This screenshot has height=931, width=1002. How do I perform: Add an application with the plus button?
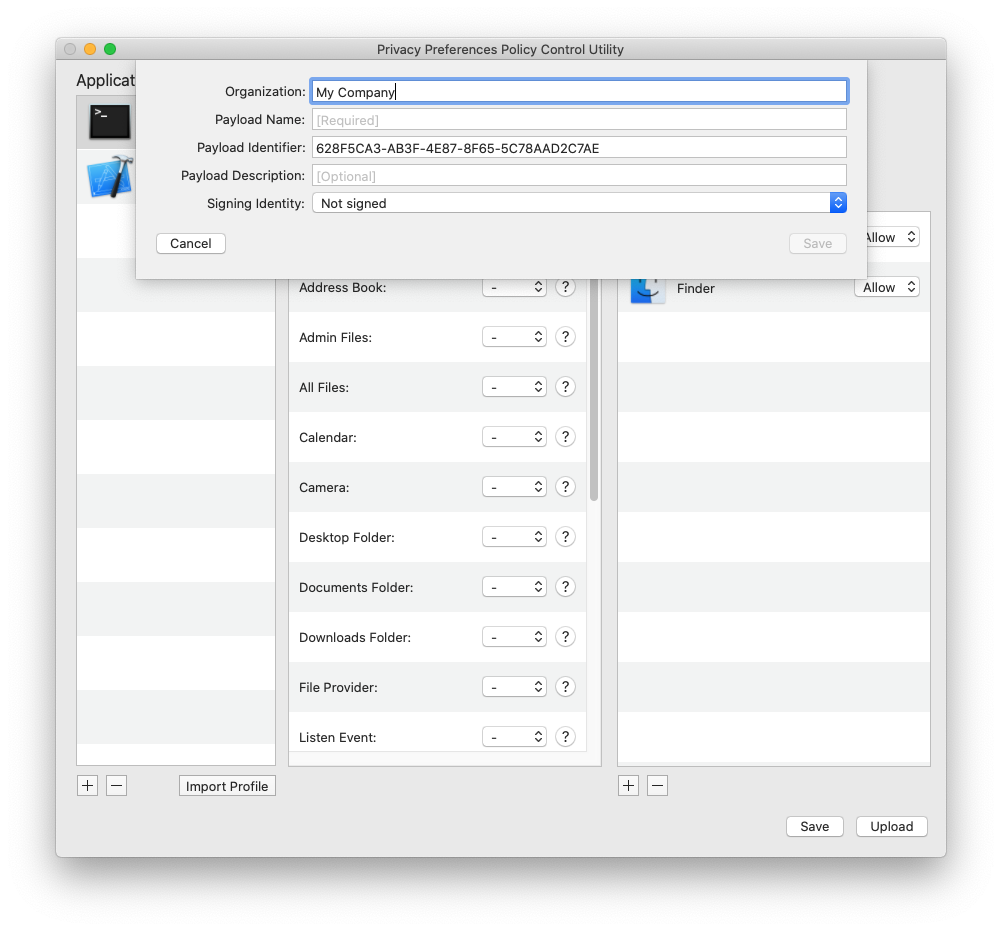88,785
